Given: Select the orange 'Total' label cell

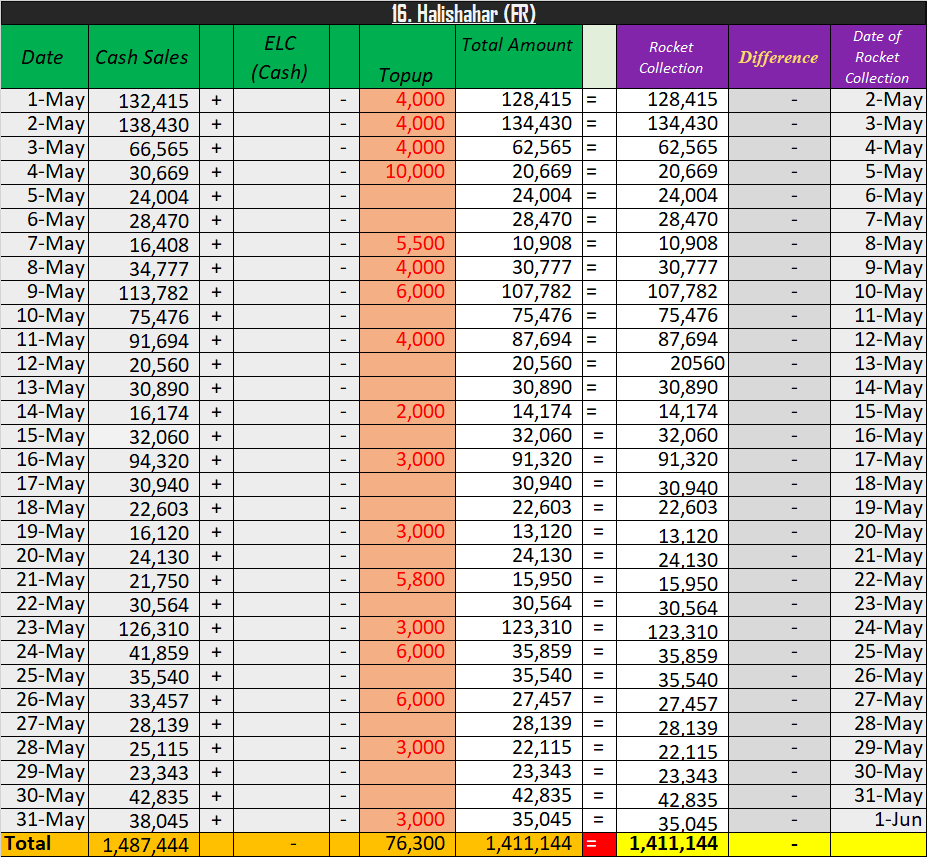Looking at the screenshot, I should pyautogui.click(x=44, y=844).
